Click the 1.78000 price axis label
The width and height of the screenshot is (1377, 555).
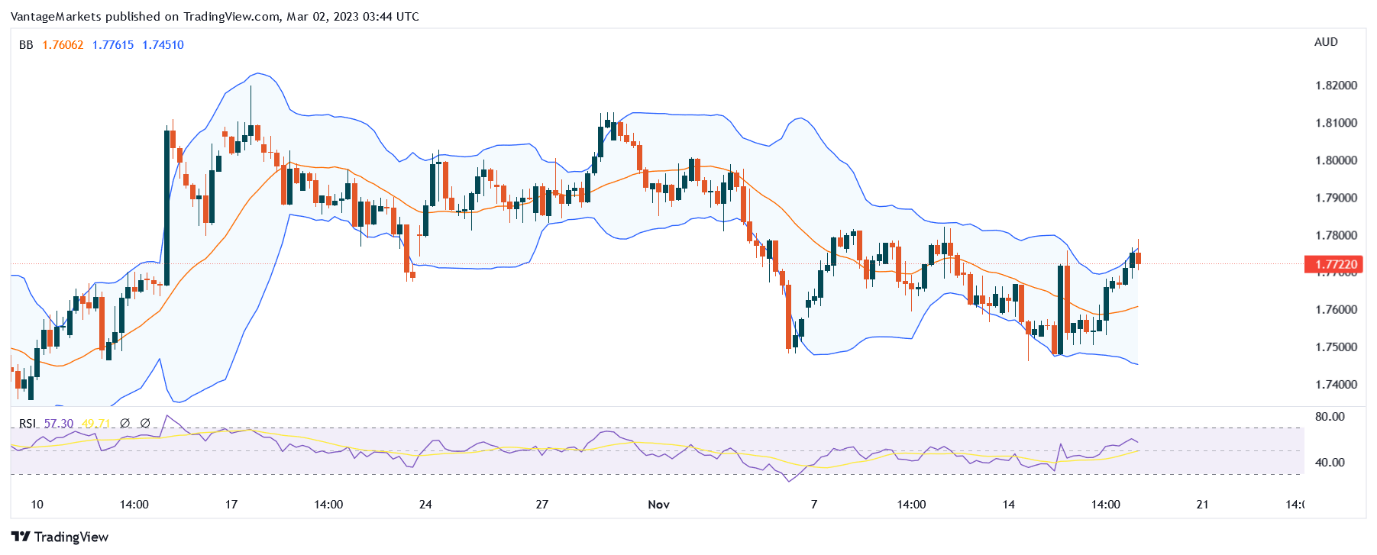tap(1336, 235)
